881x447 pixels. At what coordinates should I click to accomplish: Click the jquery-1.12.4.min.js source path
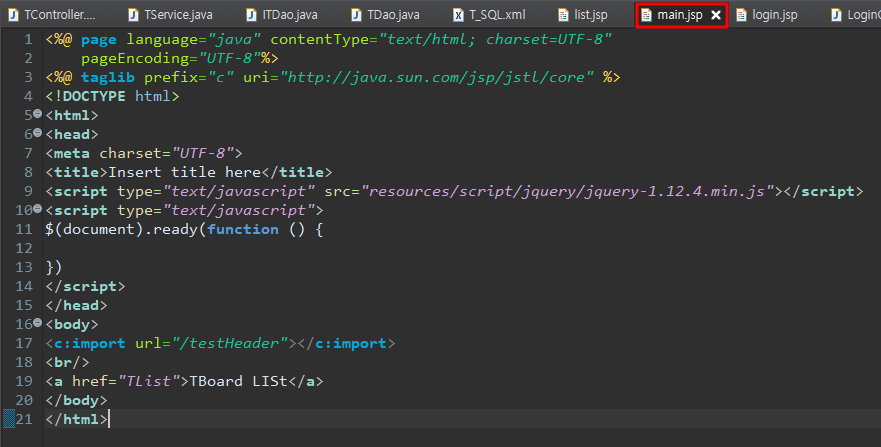click(568, 191)
